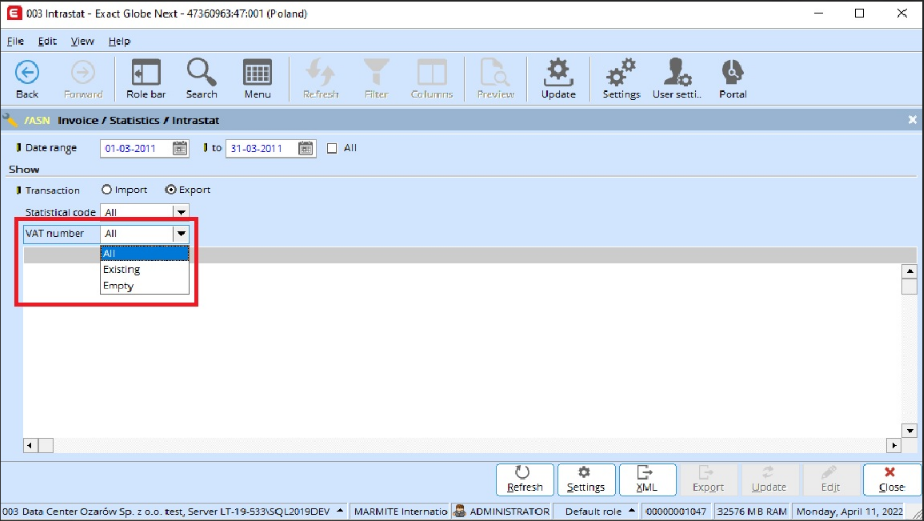
Task: Click the 32576 MB RAM status entry
Action: [x=751, y=511]
